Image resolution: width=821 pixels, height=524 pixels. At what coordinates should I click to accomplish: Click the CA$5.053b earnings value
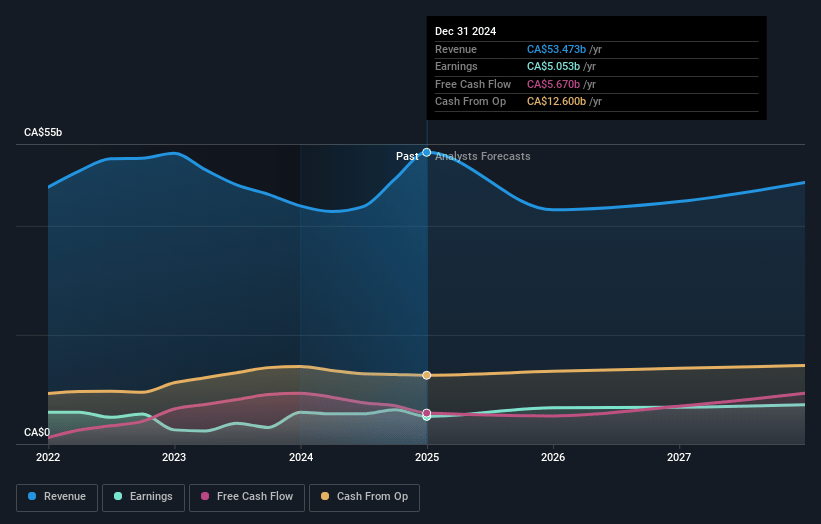point(553,66)
